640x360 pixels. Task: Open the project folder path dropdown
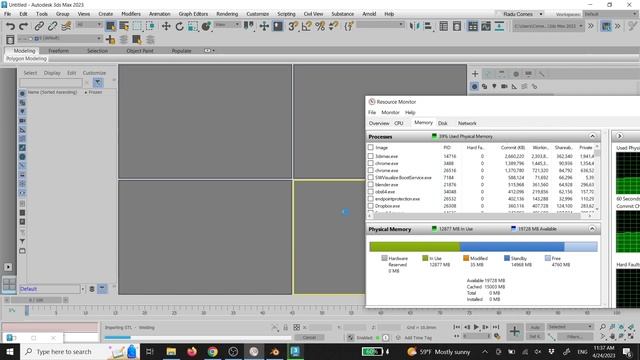click(x=548, y=26)
